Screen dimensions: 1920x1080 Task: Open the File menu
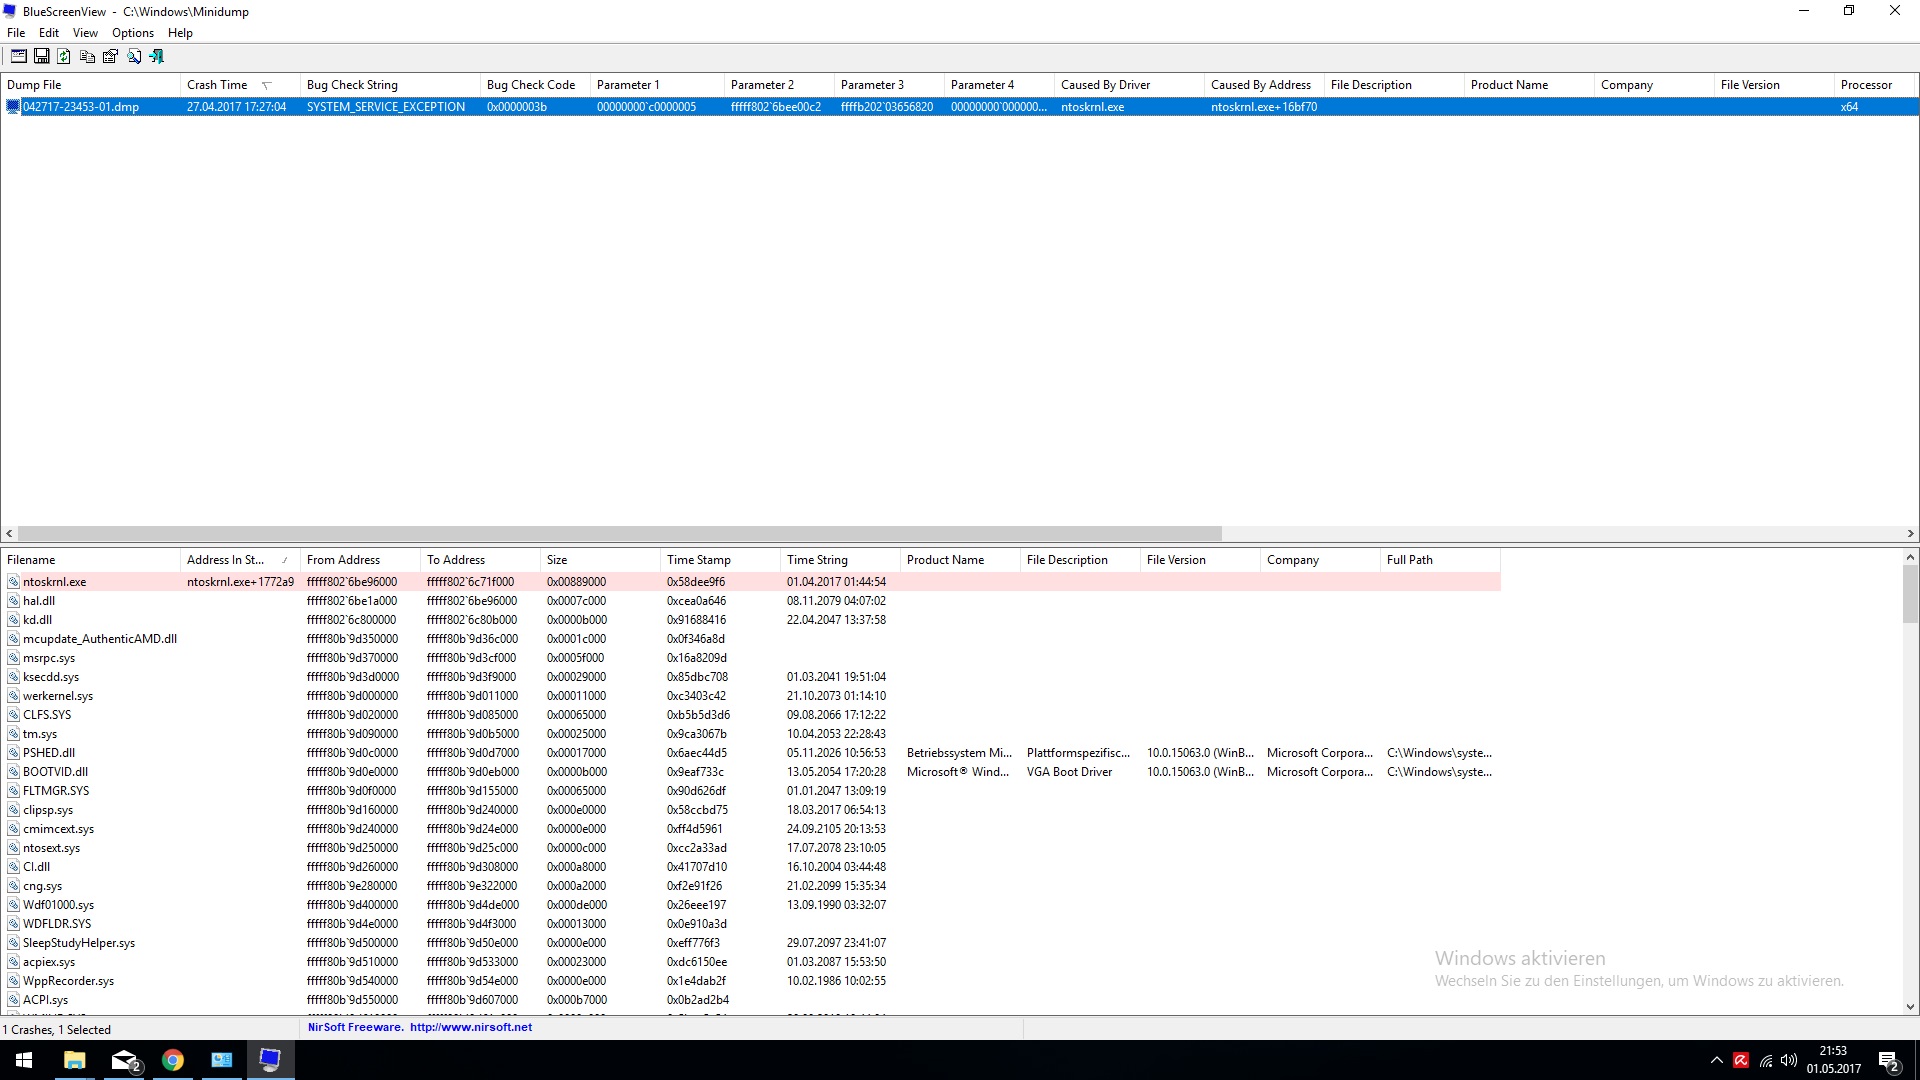(16, 33)
